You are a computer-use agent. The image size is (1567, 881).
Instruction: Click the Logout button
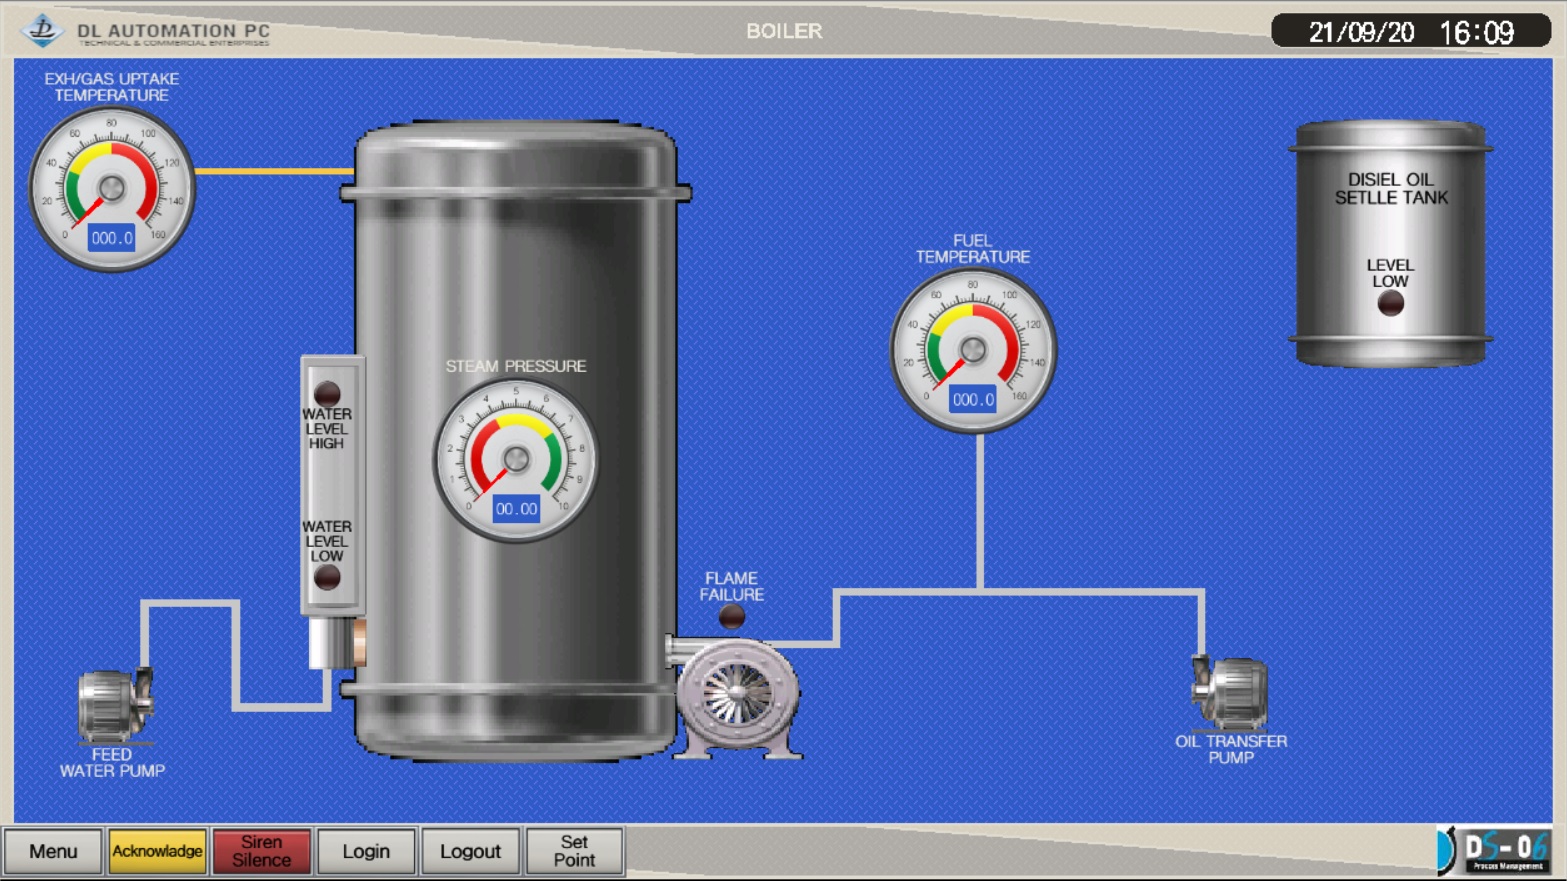click(x=470, y=851)
